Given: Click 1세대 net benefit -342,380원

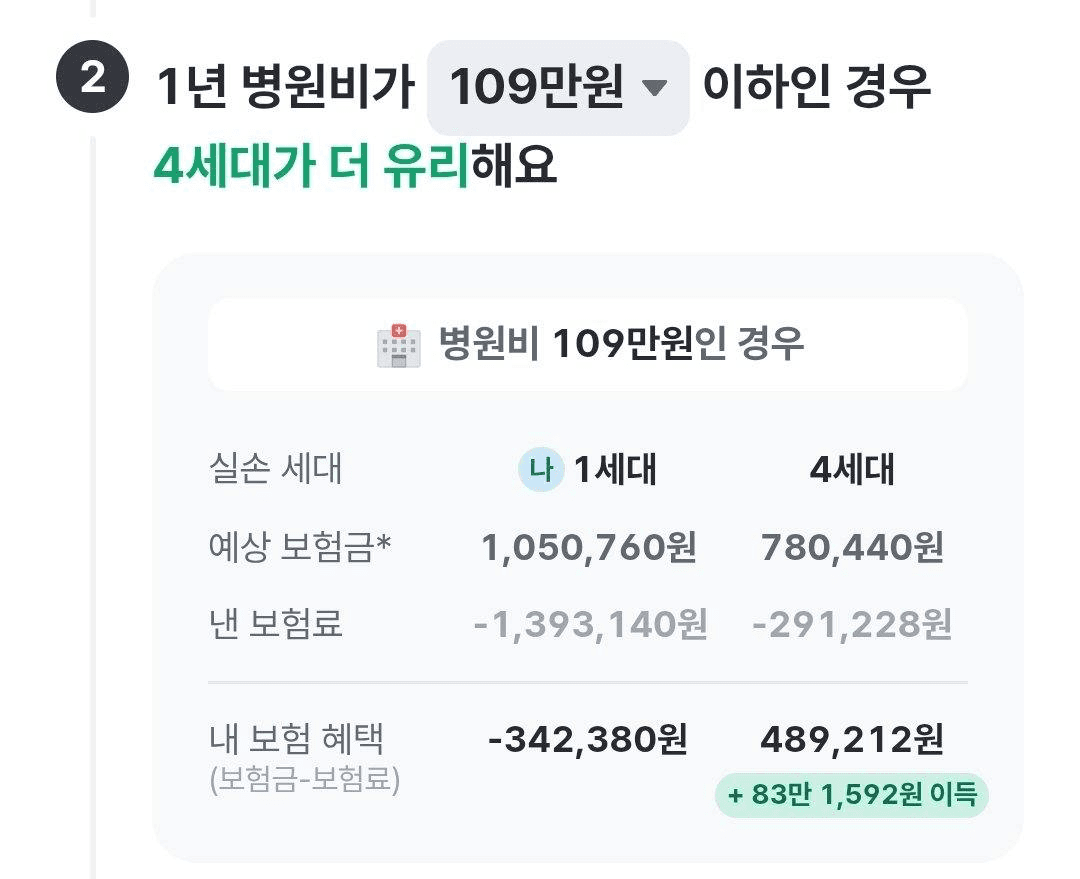Looking at the screenshot, I should coord(588,740).
